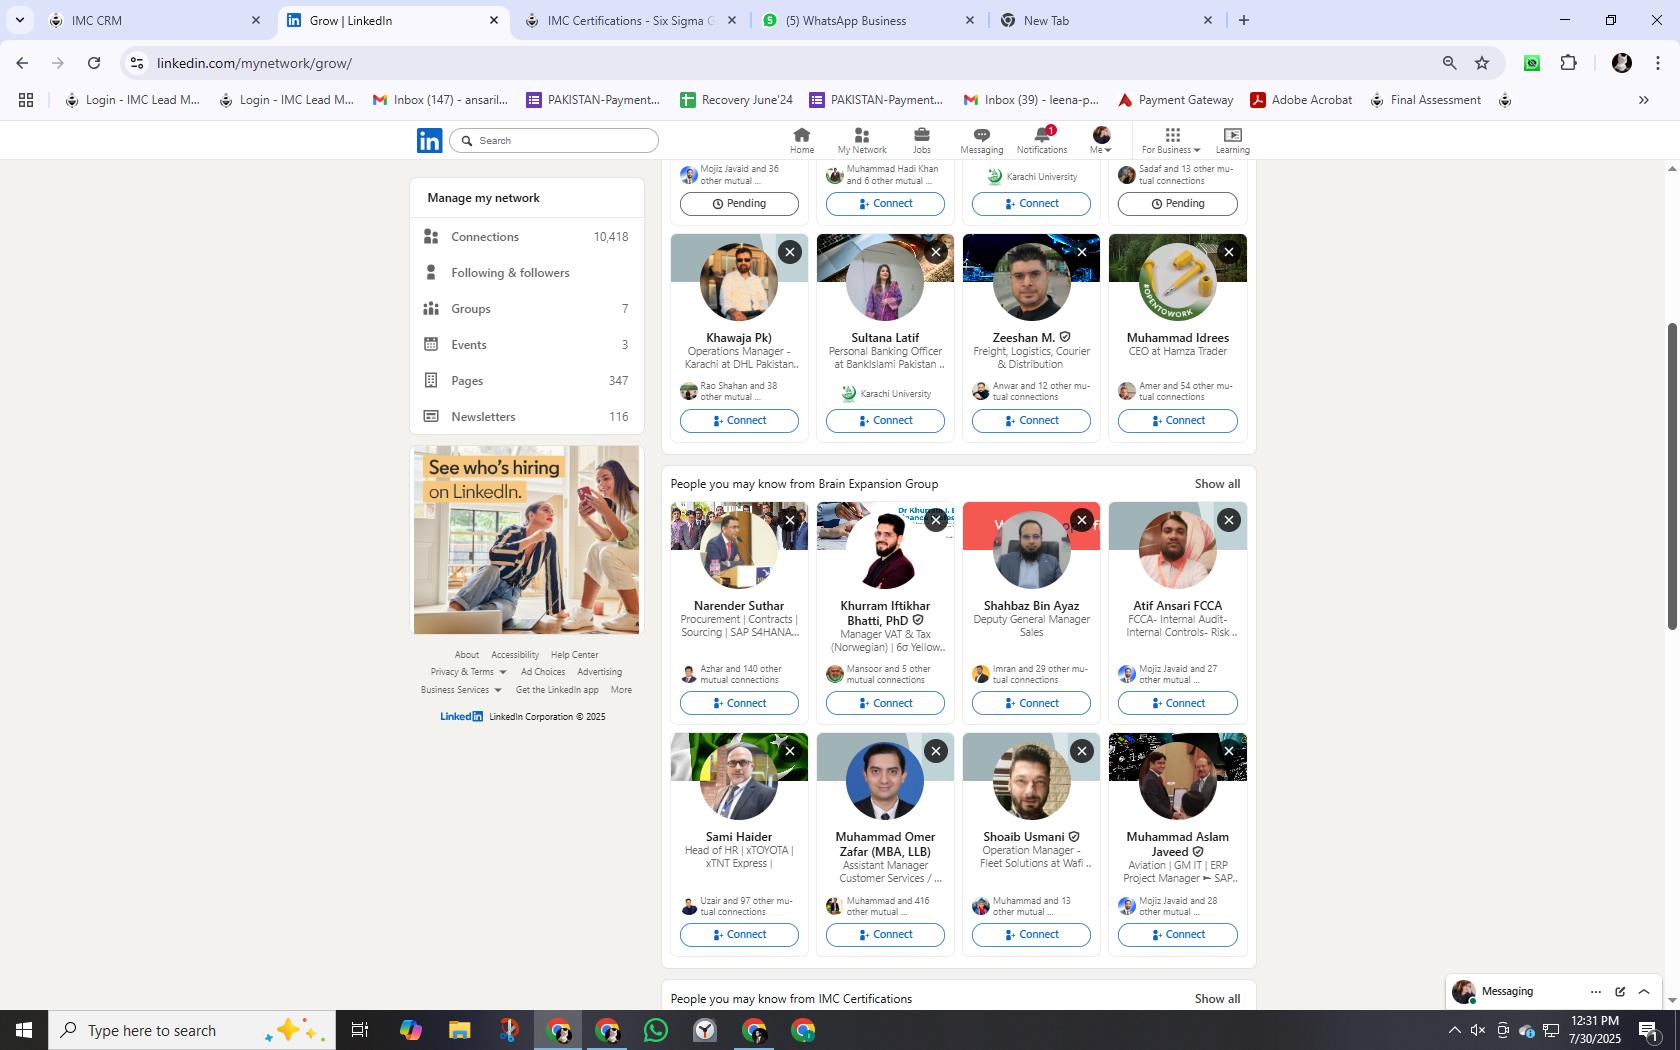This screenshot has height=1050, width=1680.
Task: Dismiss Khawaja Pk) suggestion card
Action: click(790, 252)
